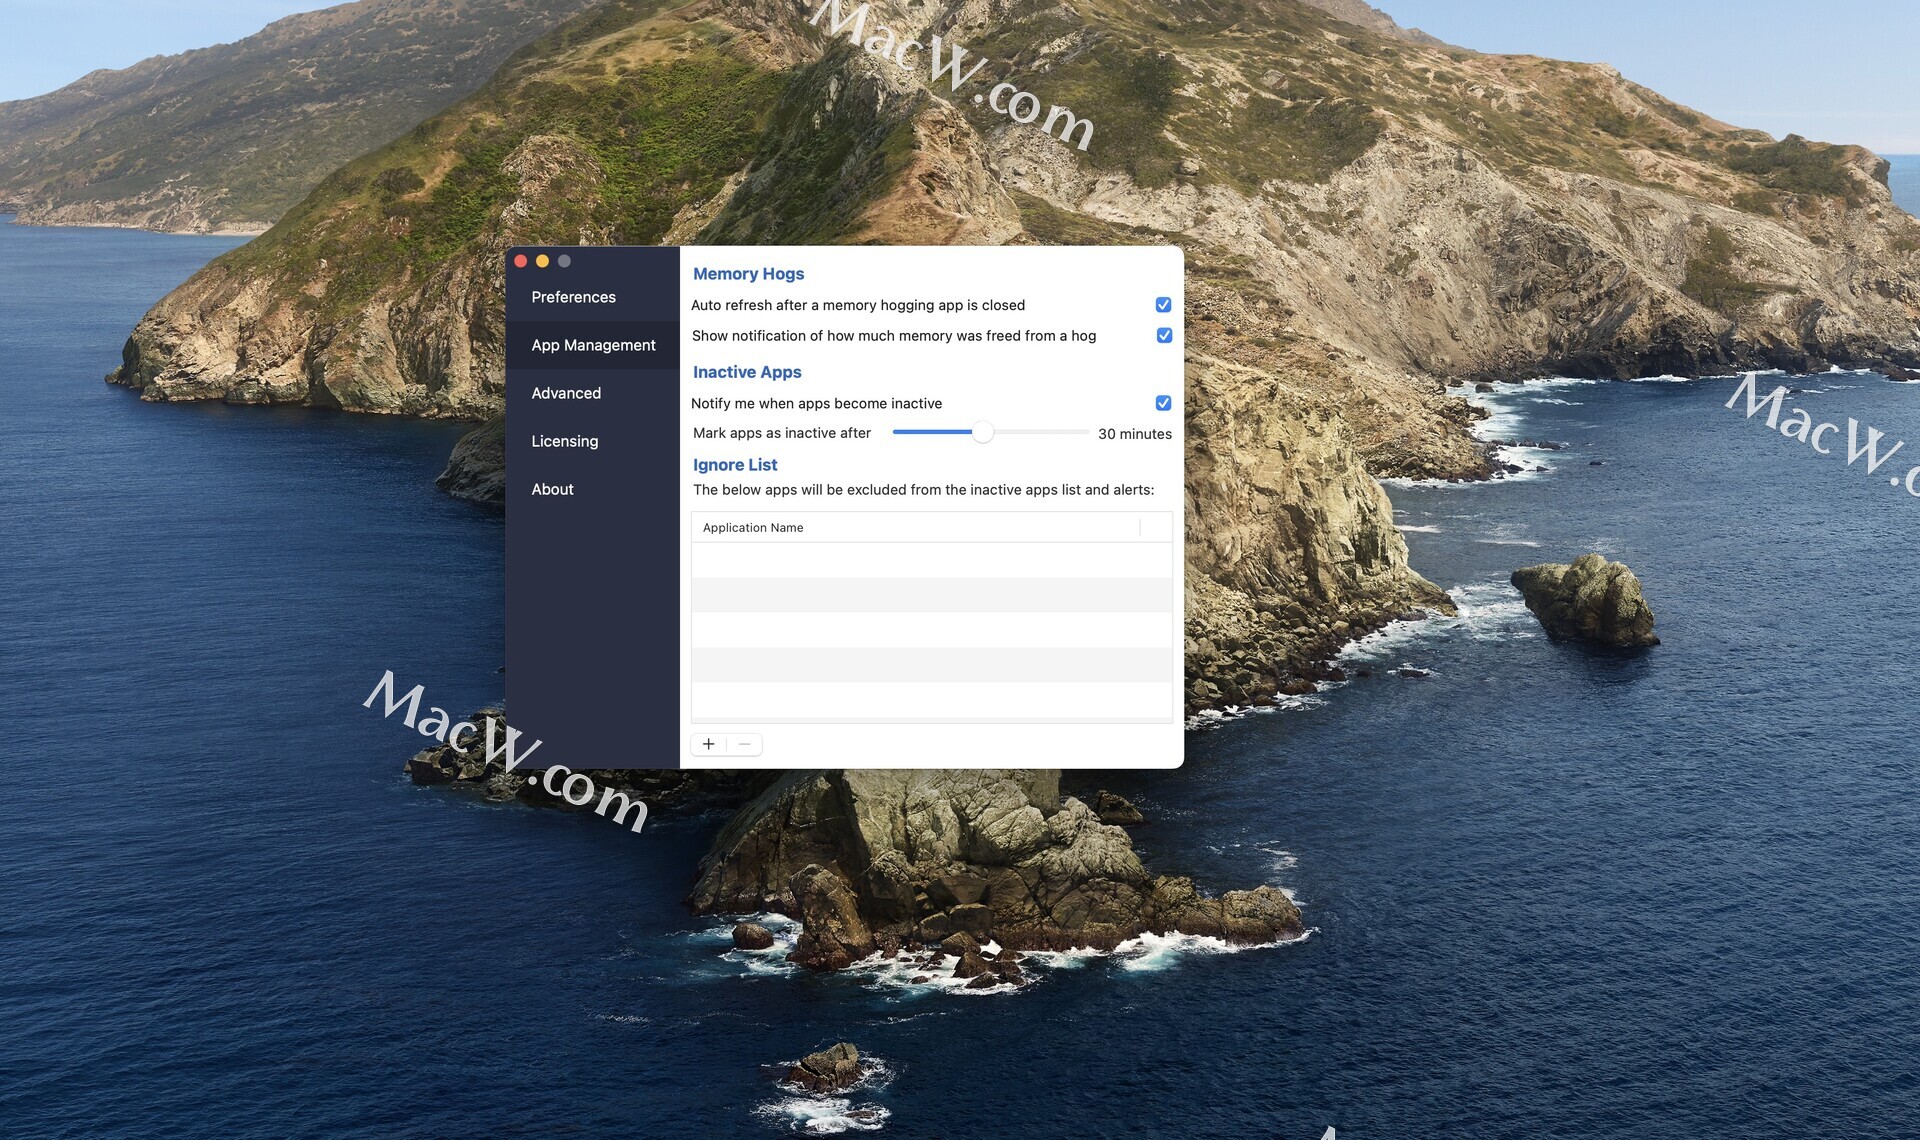Open the Preferences sidebar section
This screenshot has width=1920, height=1140.
[573, 297]
